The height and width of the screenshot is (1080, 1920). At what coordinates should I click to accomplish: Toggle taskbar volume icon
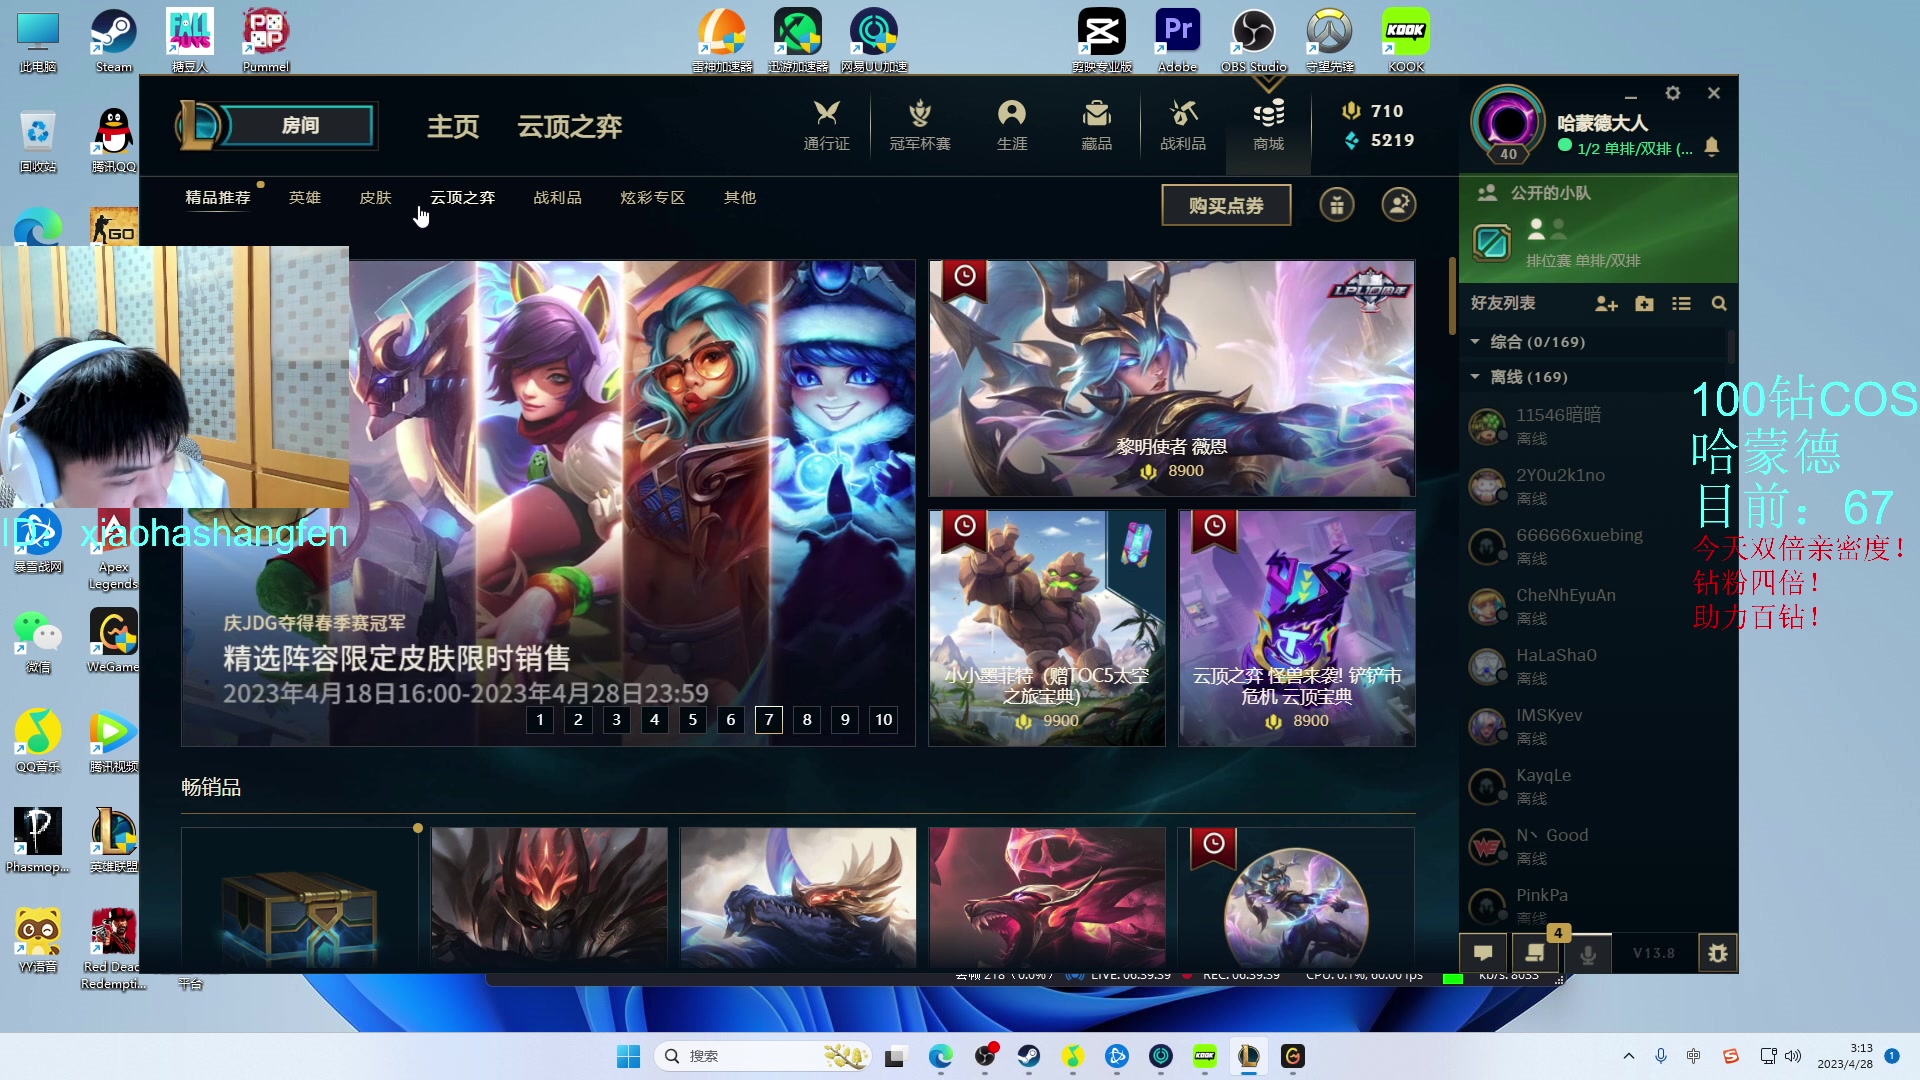pos(1793,1056)
